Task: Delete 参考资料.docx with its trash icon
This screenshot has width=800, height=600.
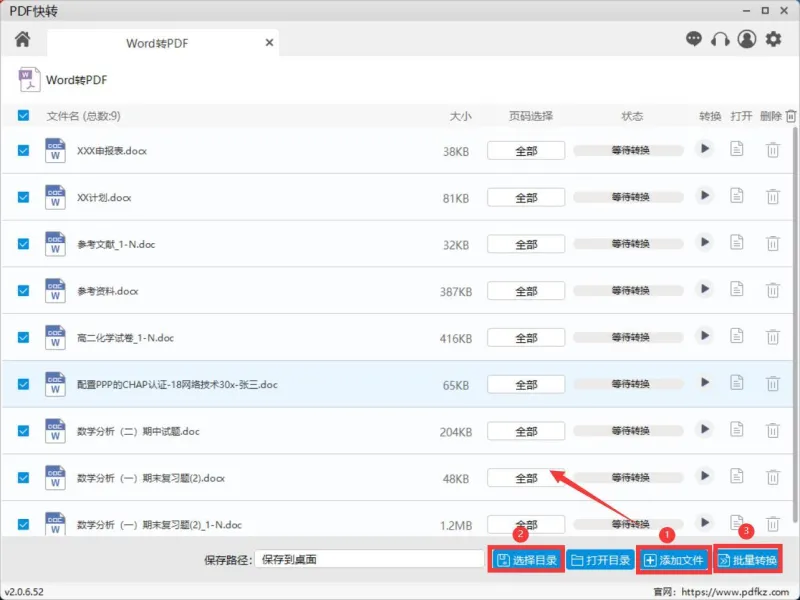Action: [x=773, y=290]
